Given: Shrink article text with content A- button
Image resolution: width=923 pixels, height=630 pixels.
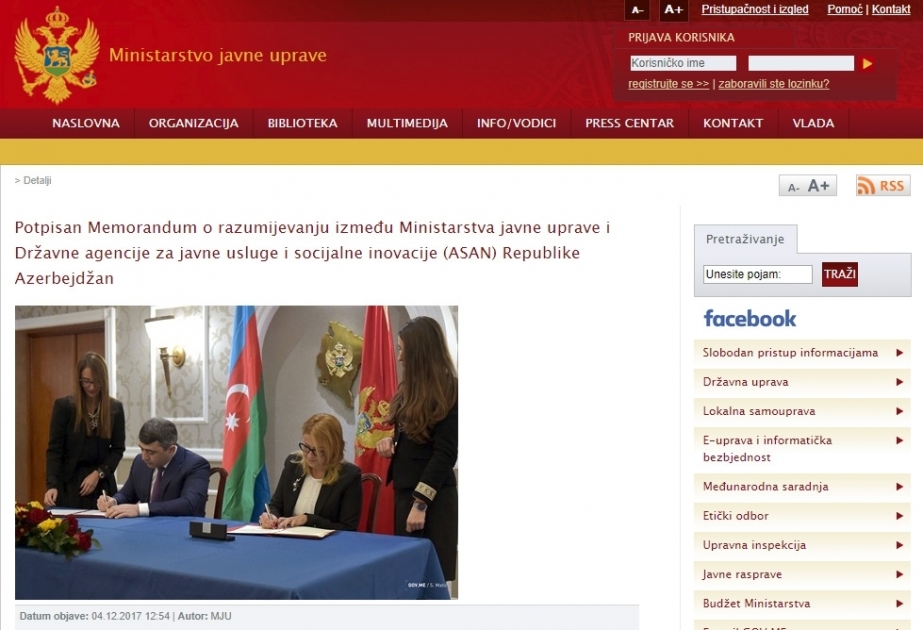Looking at the screenshot, I should point(793,187).
